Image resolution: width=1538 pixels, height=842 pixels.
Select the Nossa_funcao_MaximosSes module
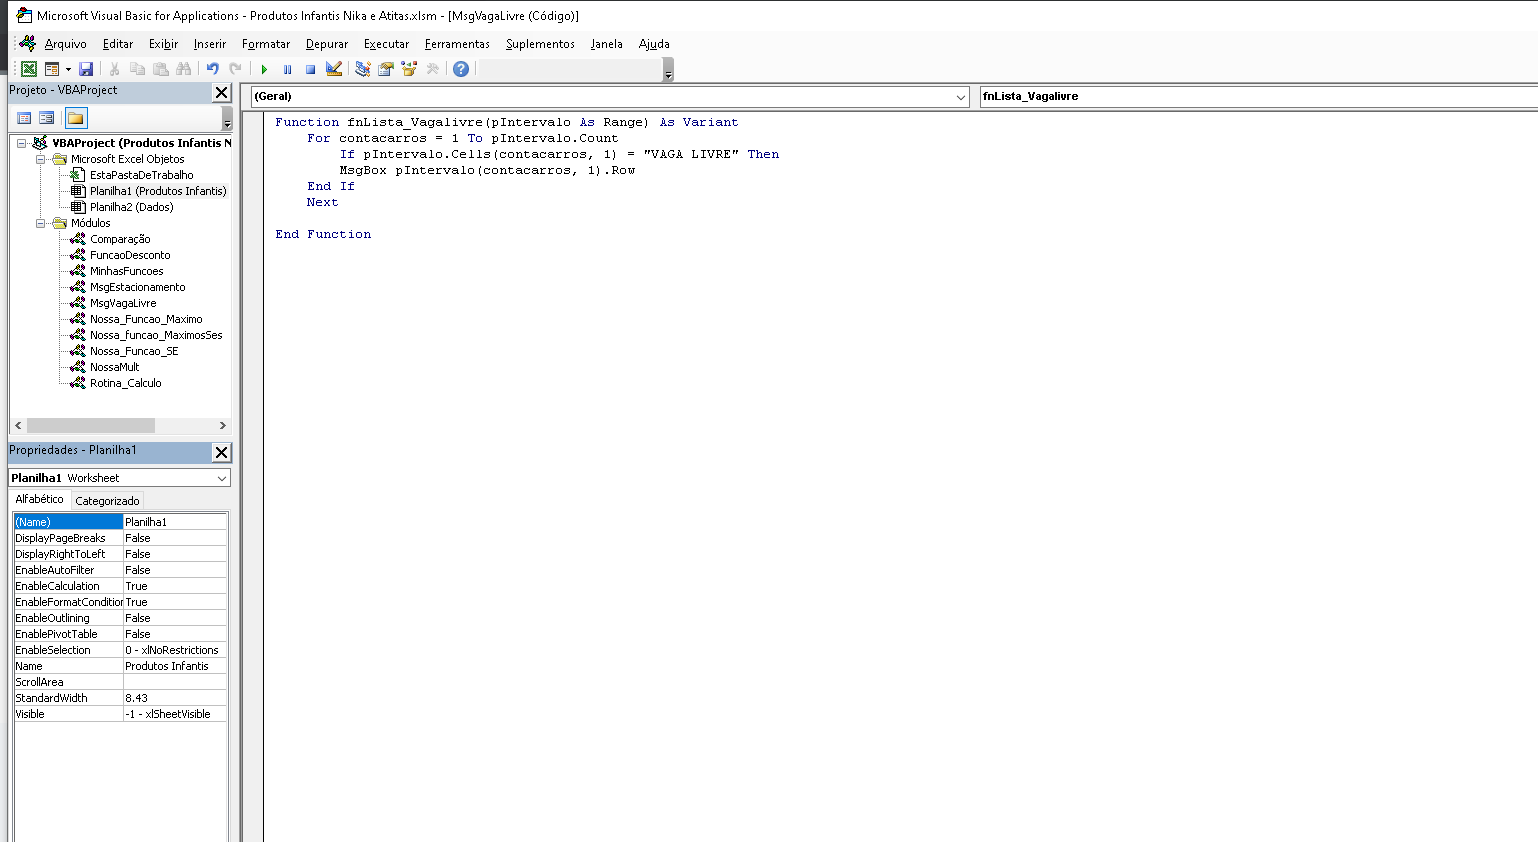pos(156,335)
